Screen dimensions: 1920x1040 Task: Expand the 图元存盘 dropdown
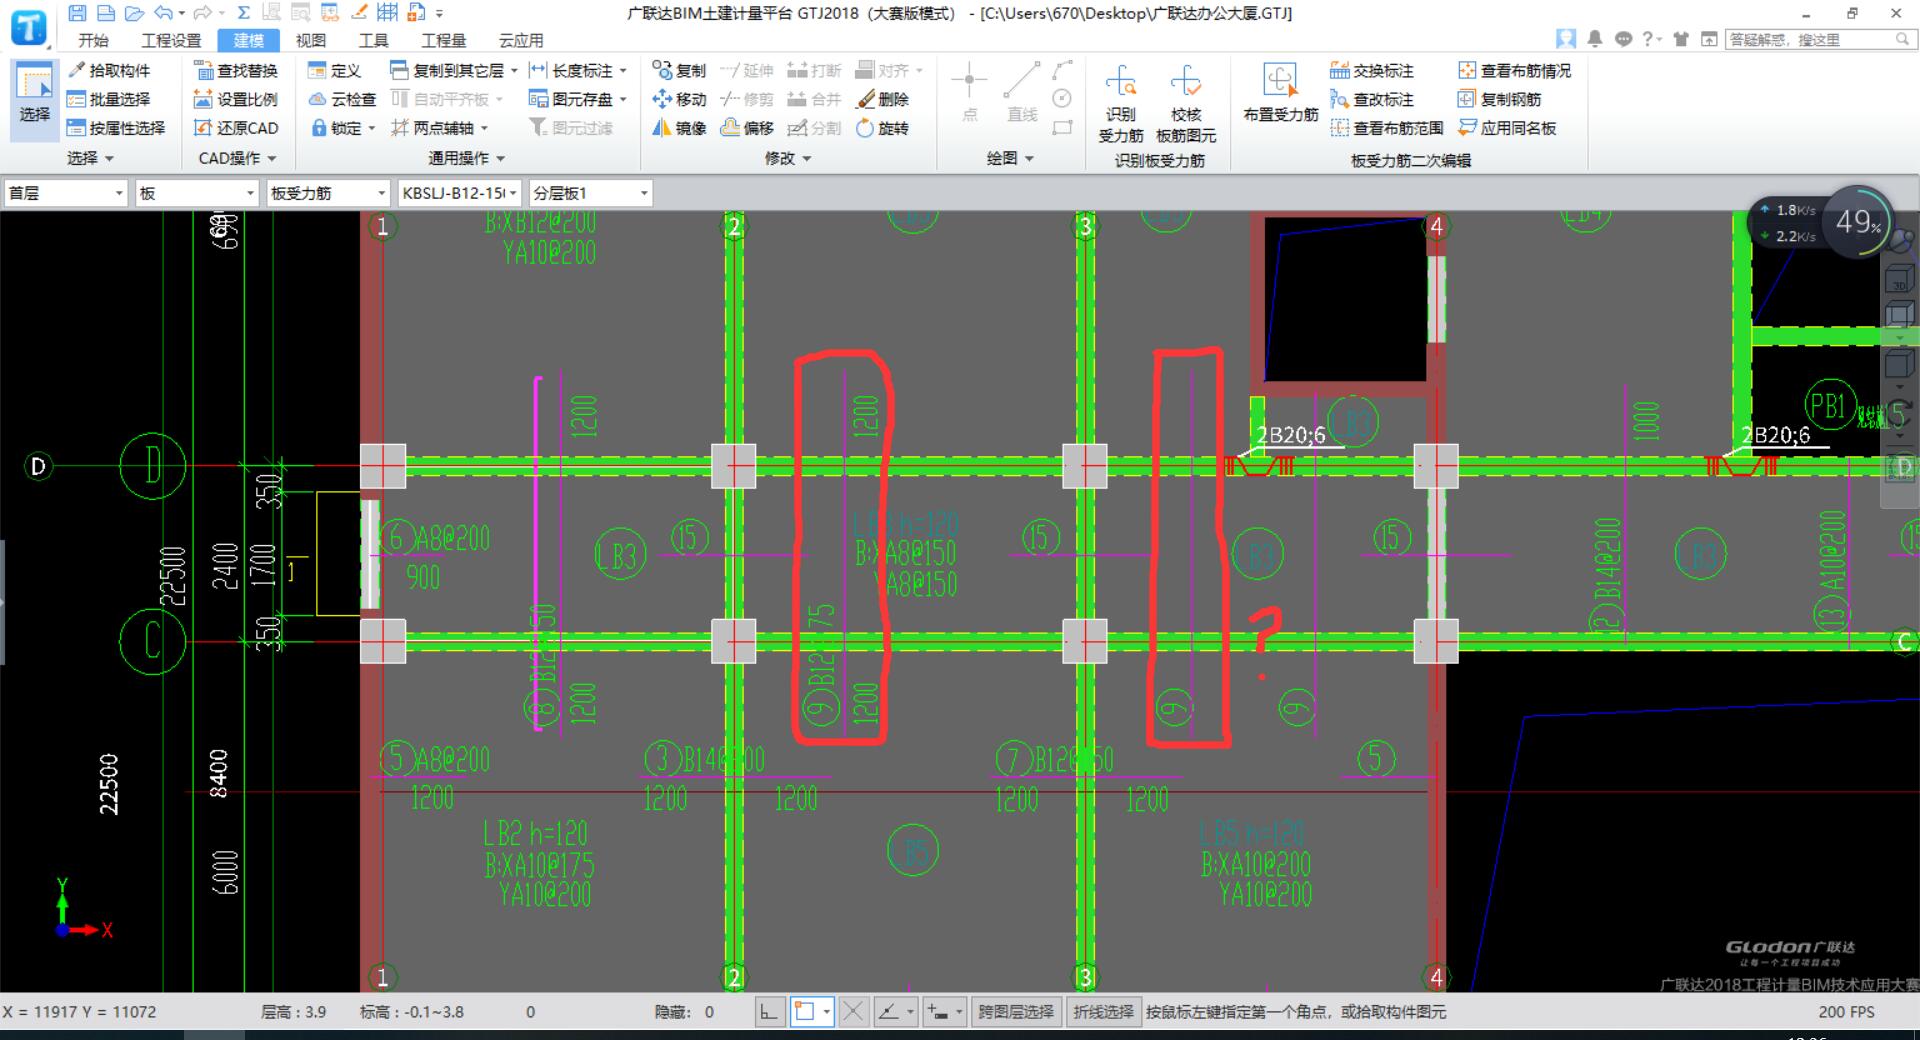pyautogui.click(x=623, y=99)
